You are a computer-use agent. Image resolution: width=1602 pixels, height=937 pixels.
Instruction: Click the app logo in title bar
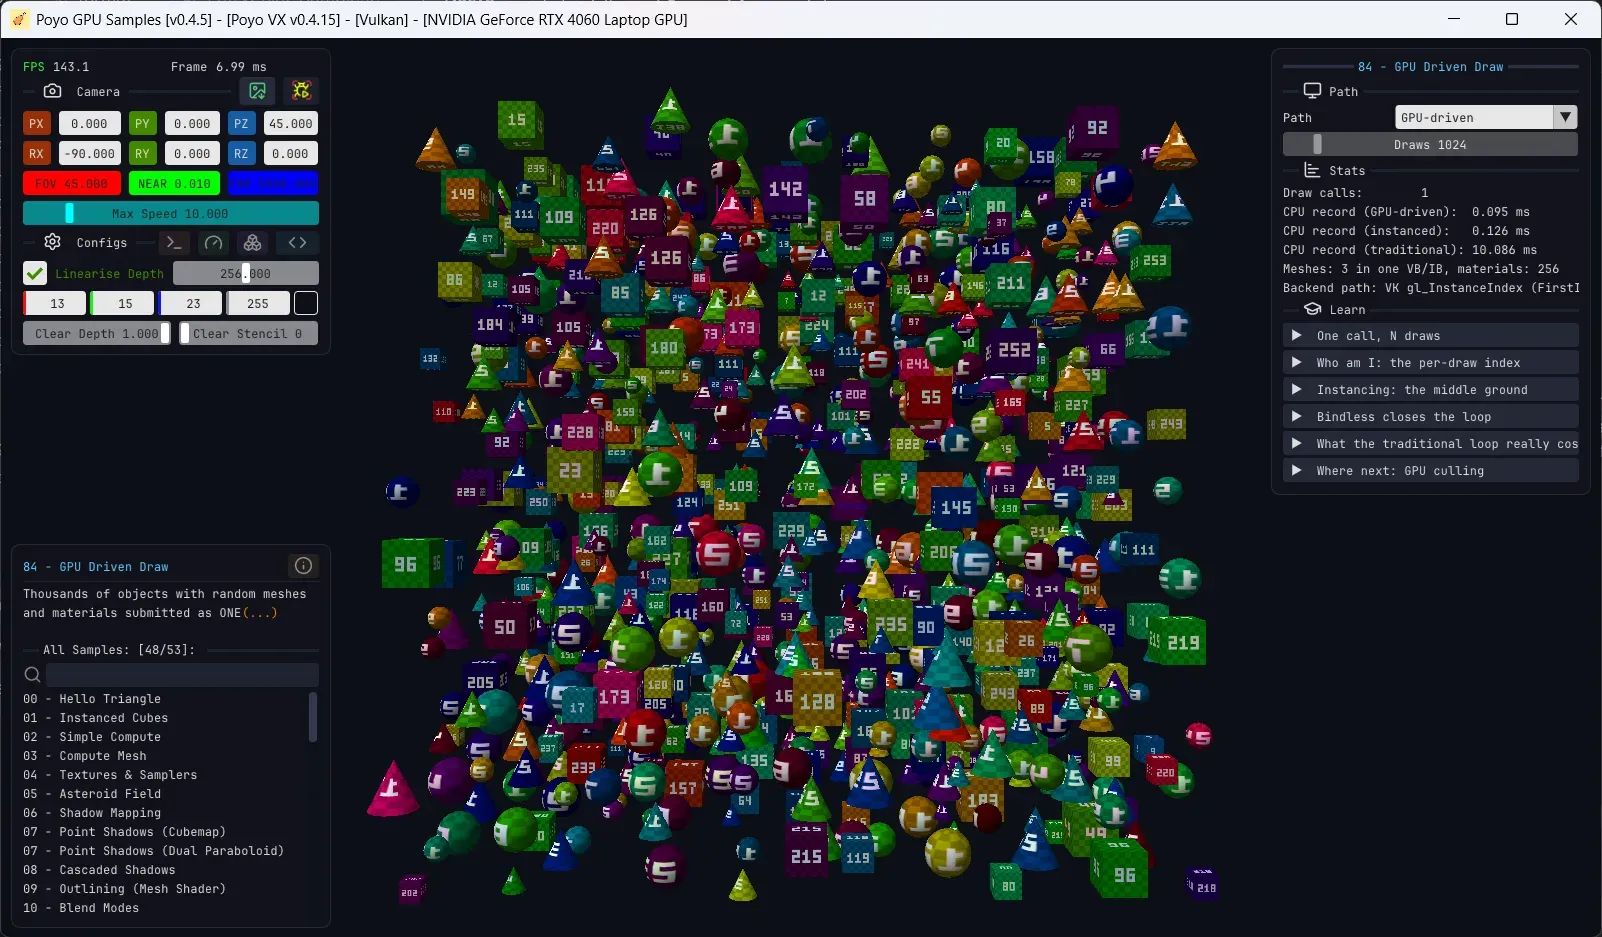point(19,19)
